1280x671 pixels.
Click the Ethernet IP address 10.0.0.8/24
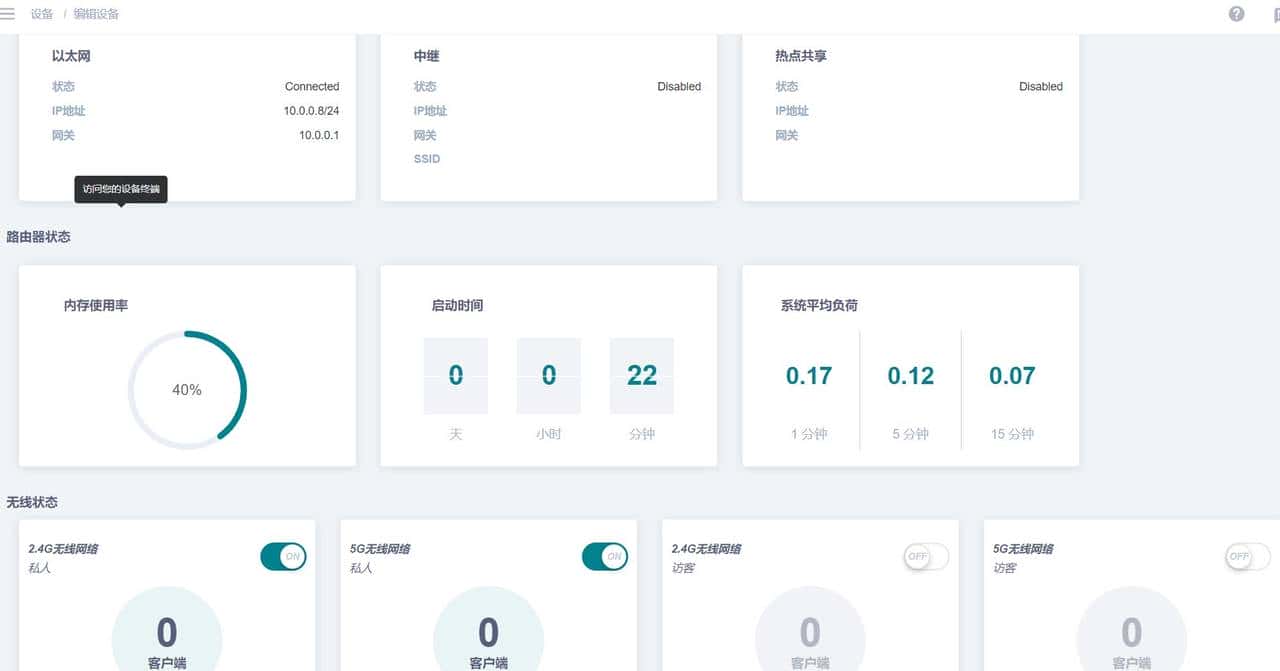(x=311, y=111)
